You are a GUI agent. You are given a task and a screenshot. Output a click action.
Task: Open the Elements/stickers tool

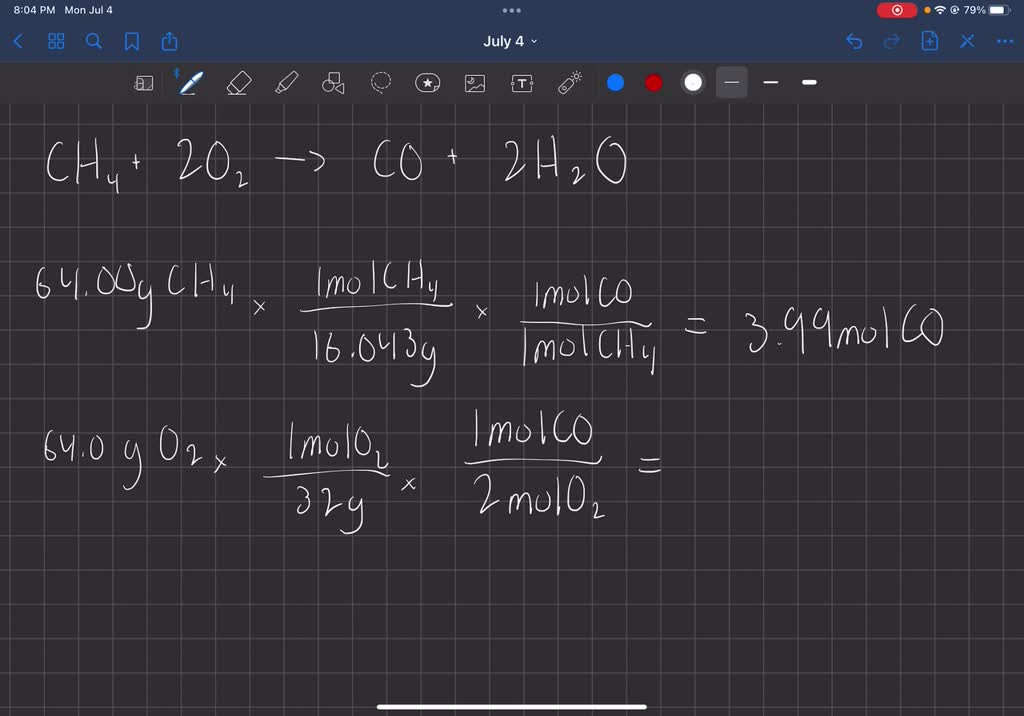[x=427, y=83]
